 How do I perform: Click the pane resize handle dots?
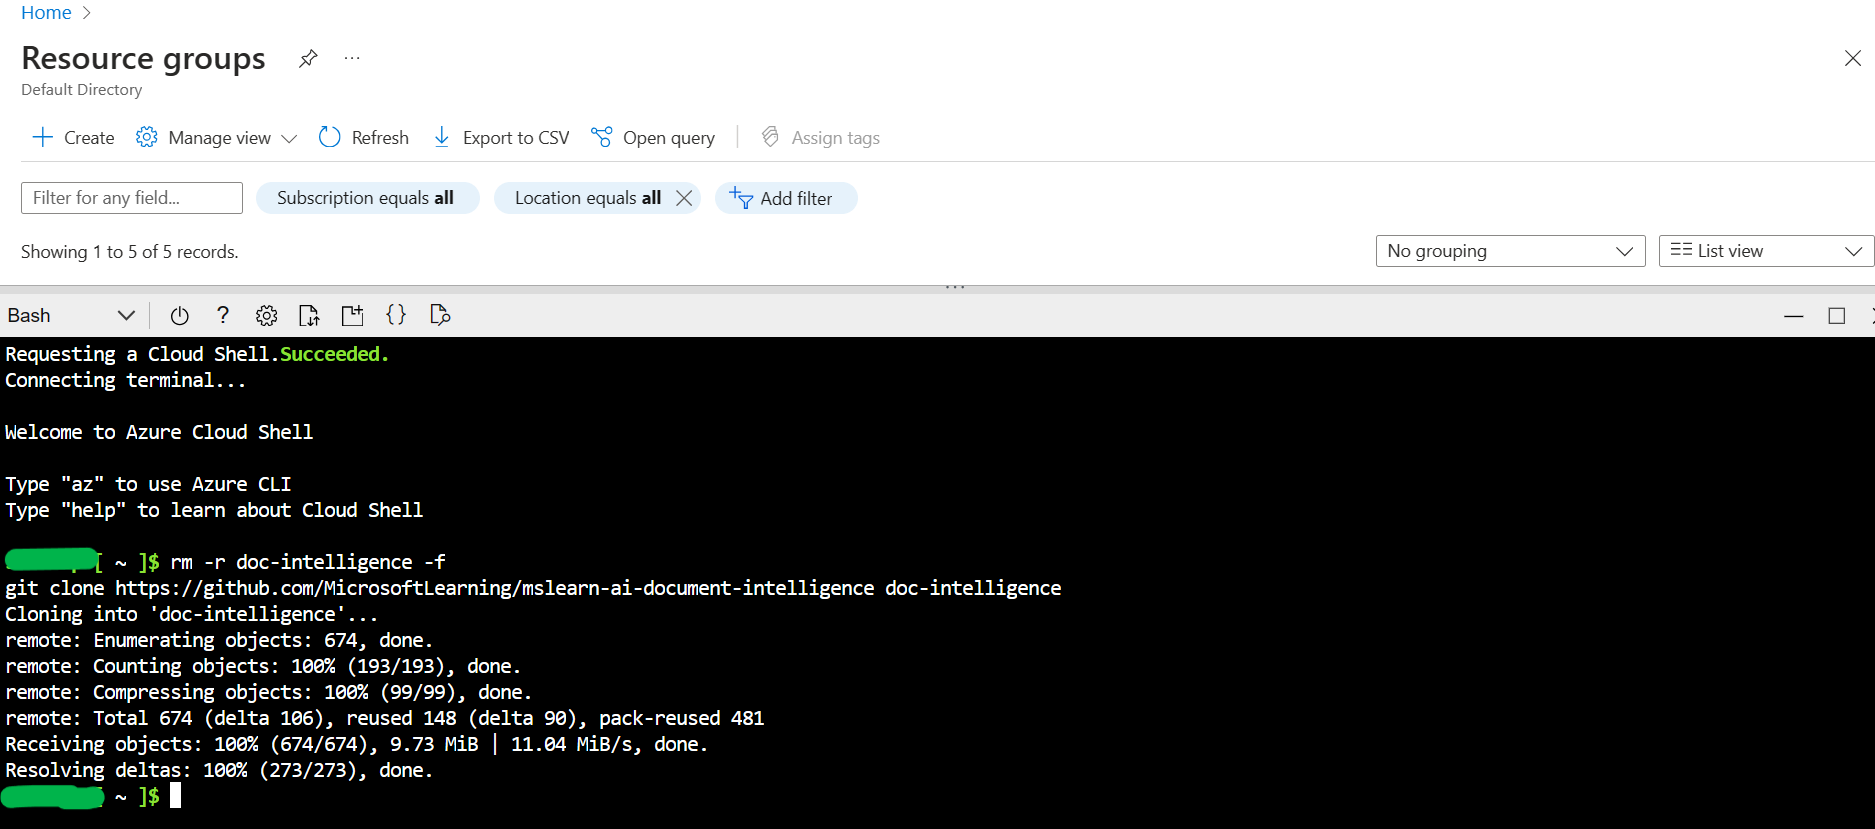pyautogui.click(x=955, y=287)
